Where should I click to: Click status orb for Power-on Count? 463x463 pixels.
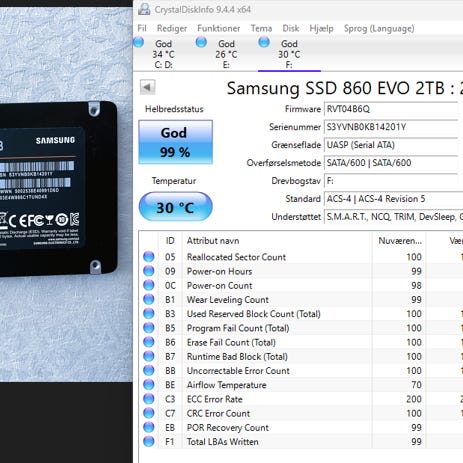coord(149,285)
